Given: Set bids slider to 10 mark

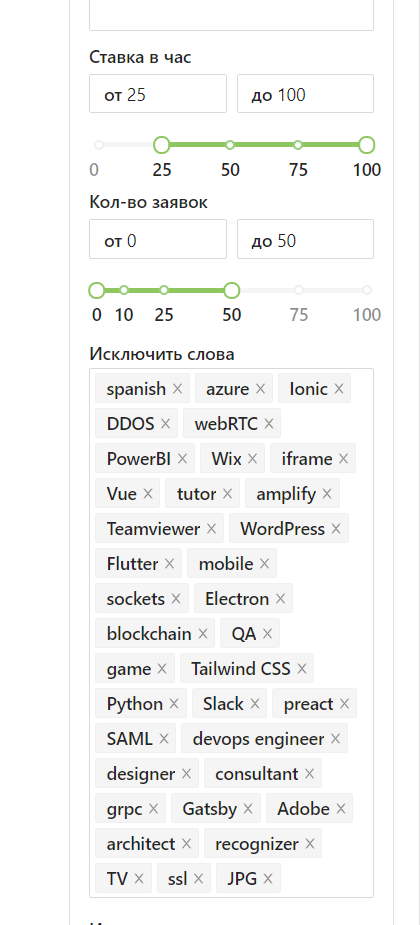Looking at the screenshot, I should 124,290.
